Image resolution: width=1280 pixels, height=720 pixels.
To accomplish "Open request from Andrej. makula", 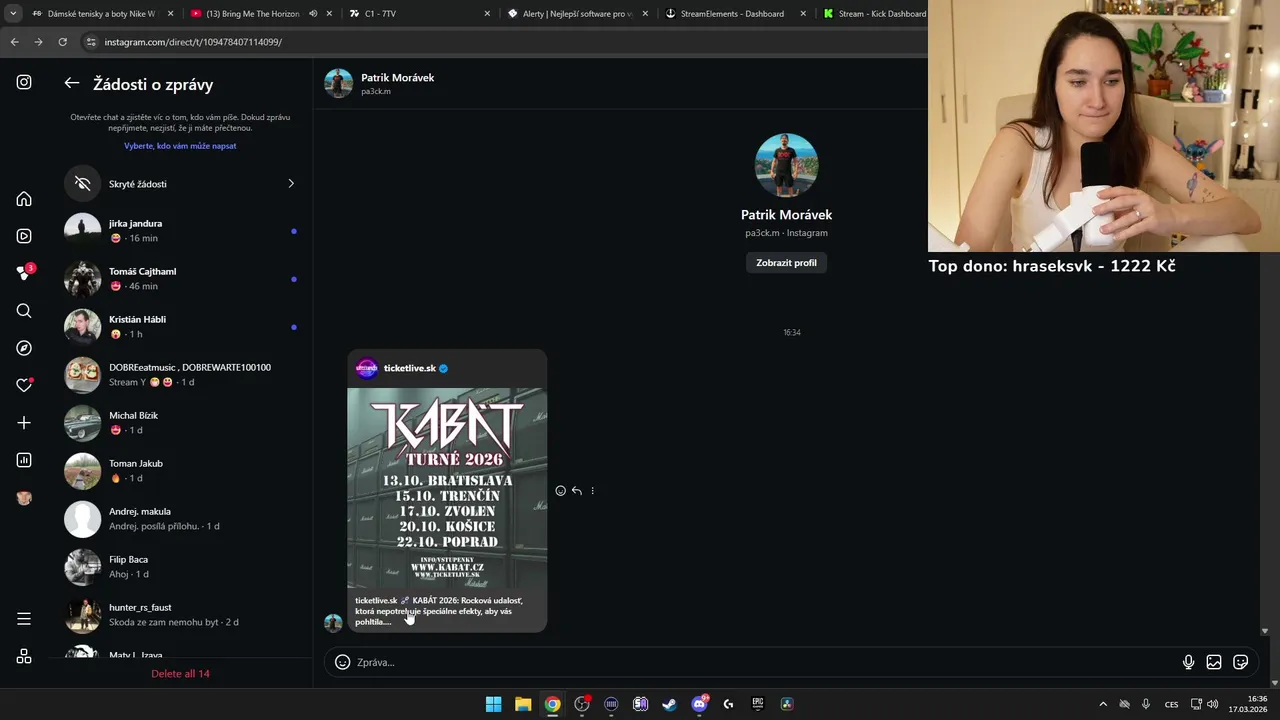I will pyautogui.click(x=180, y=519).
